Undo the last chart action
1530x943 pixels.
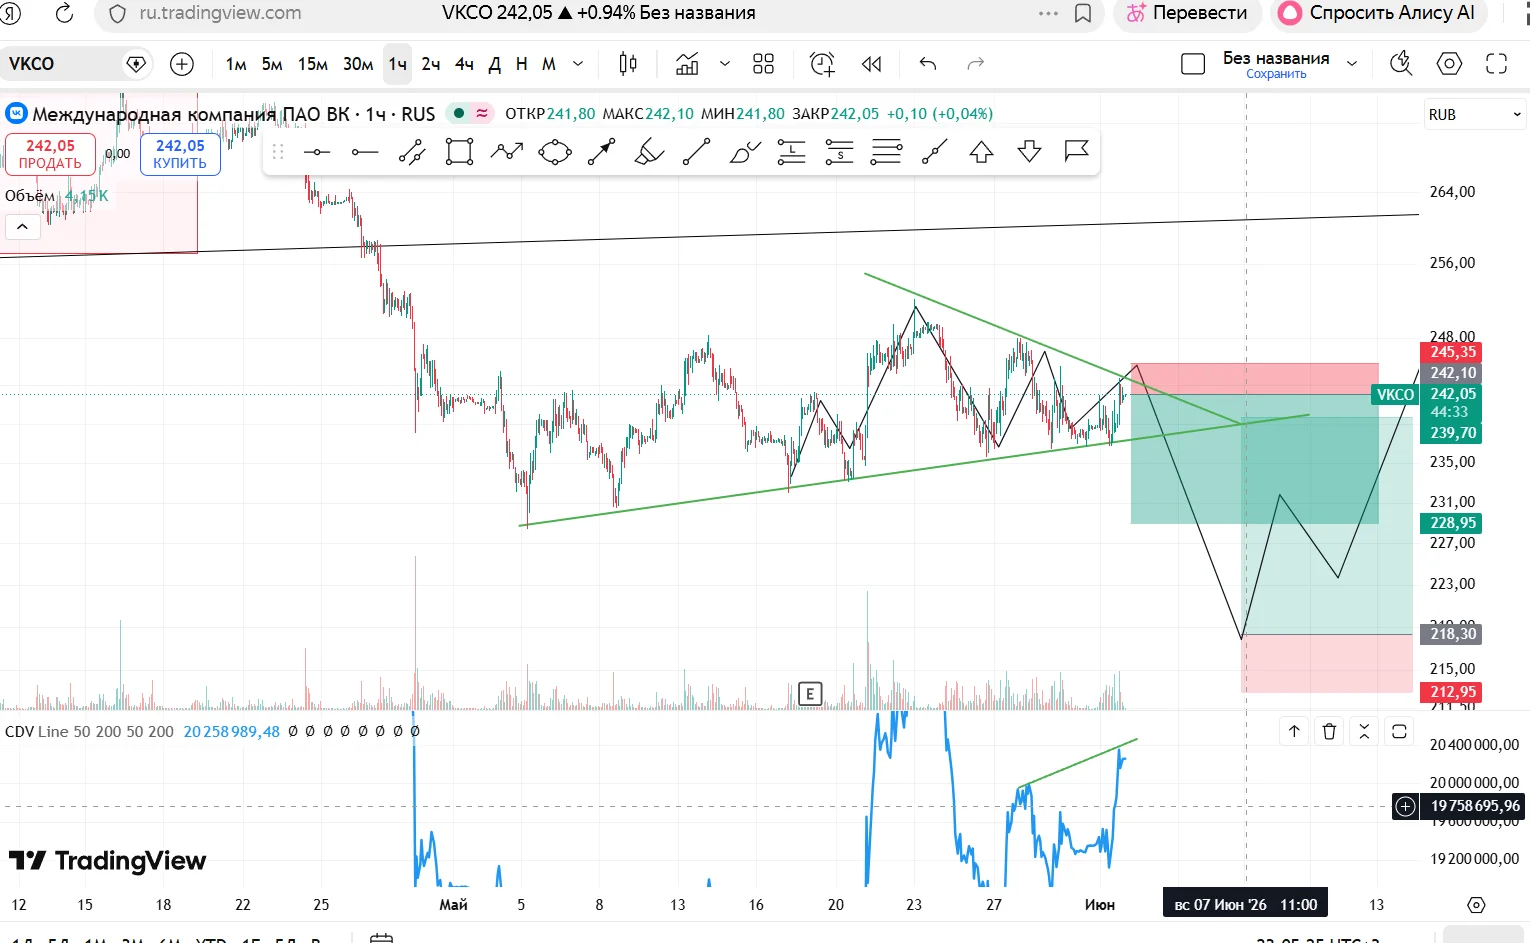point(928,64)
